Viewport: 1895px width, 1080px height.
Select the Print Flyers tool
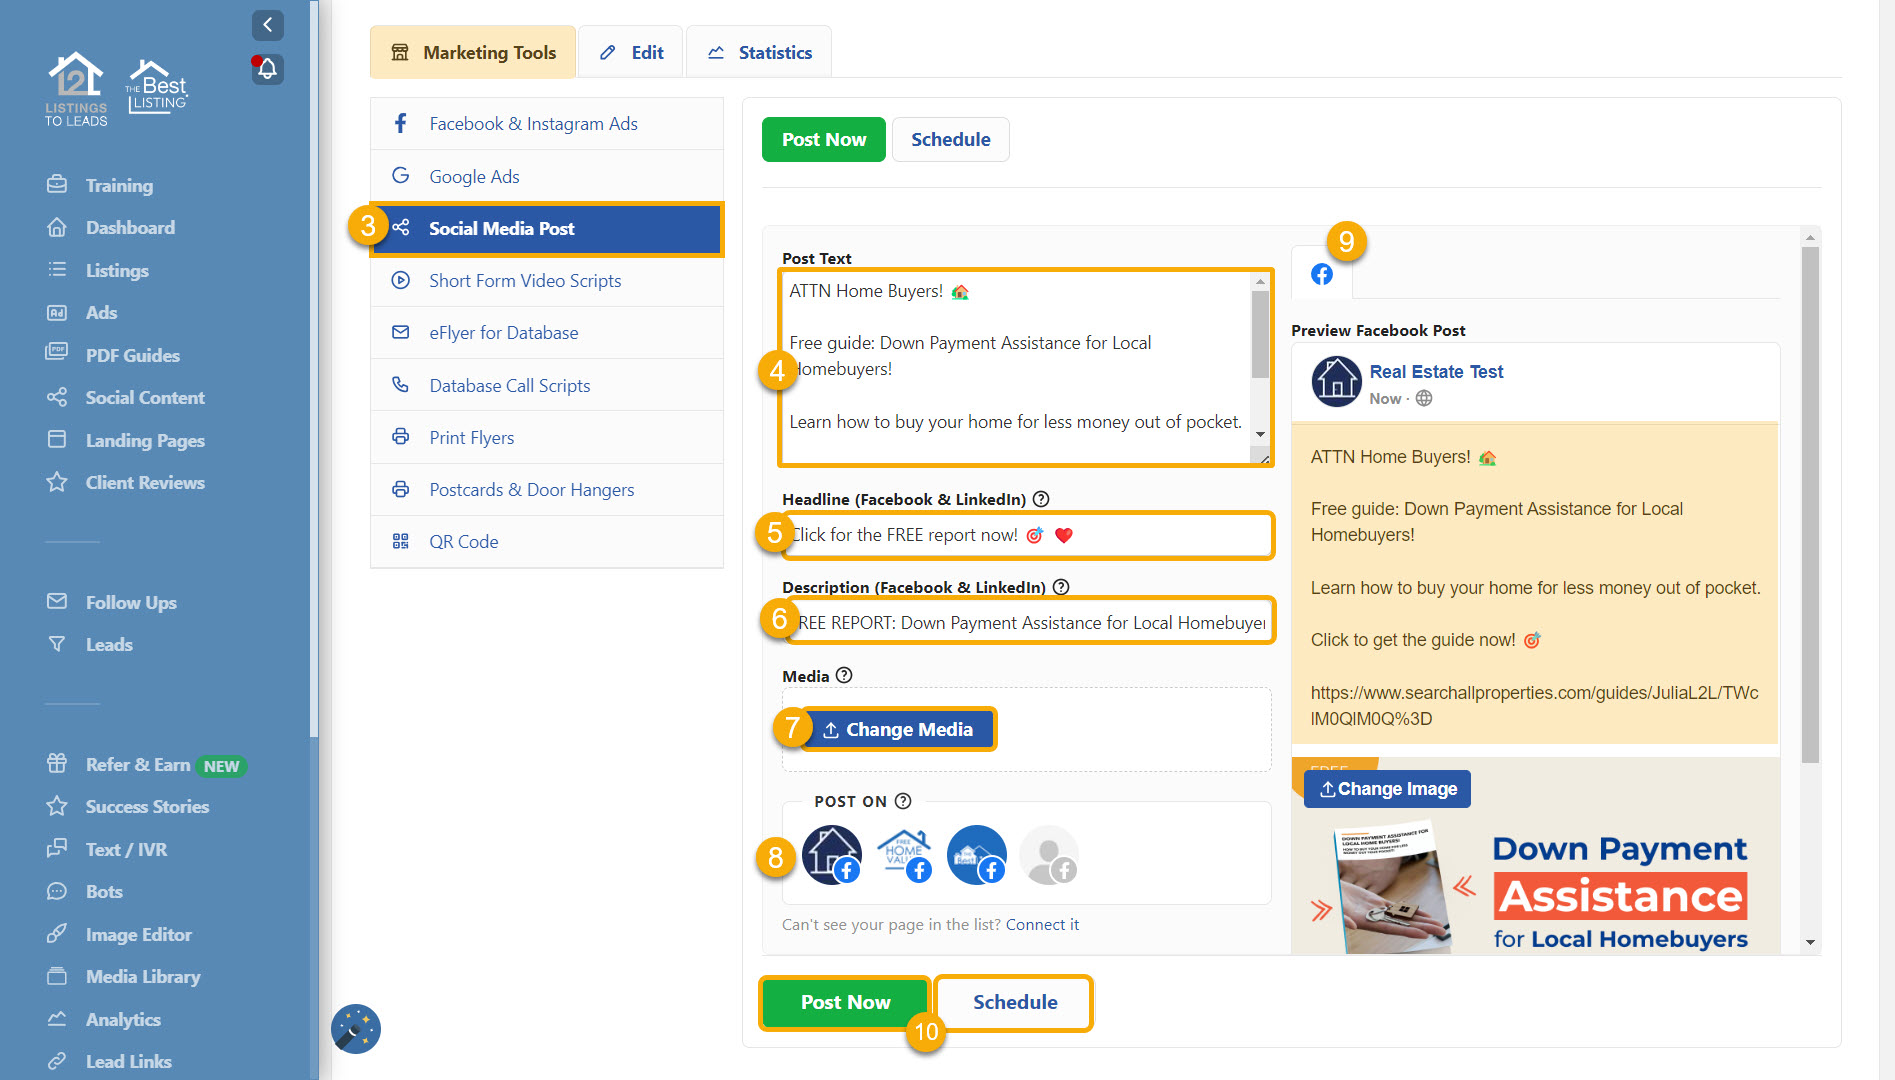tap(471, 437)
